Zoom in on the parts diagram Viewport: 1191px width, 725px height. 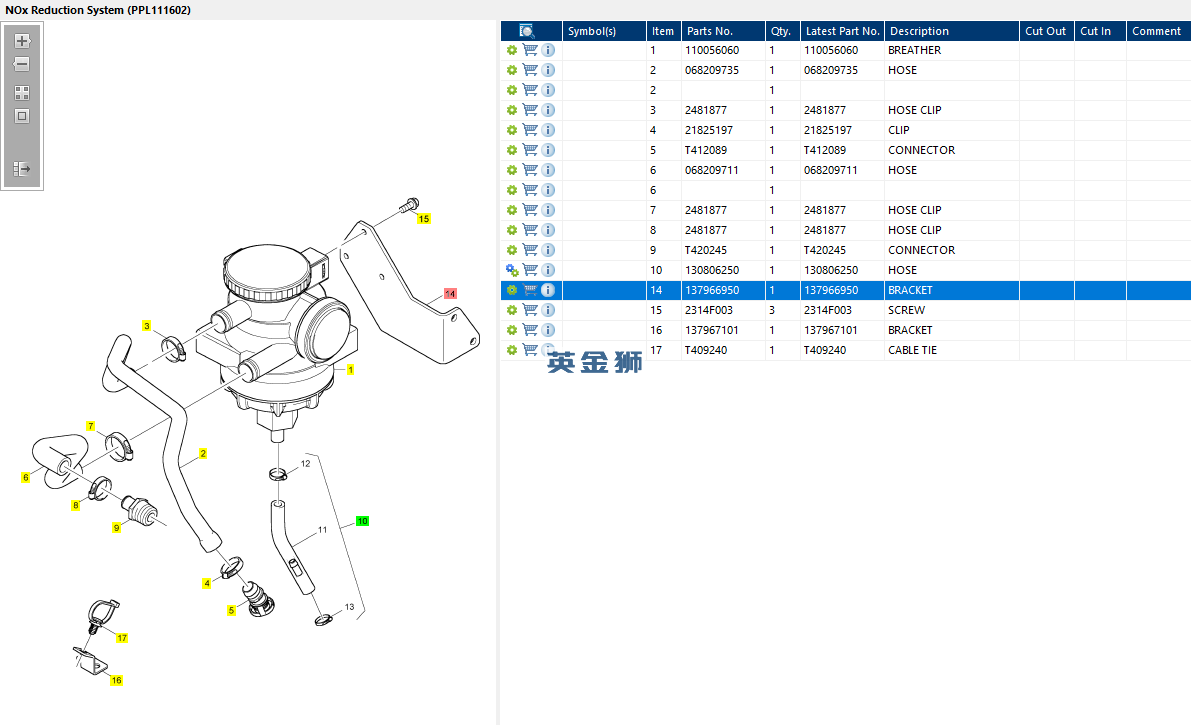(22, 41)
